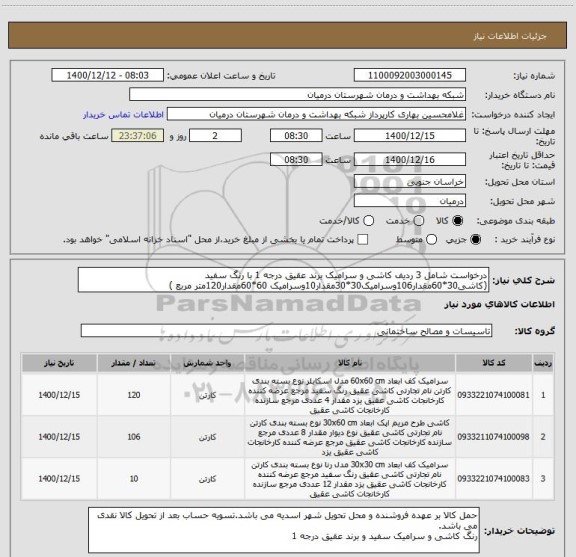The image size is (576, 557).
Task: Click quantity 106 in row 2
Action: [x=134, y=437]
